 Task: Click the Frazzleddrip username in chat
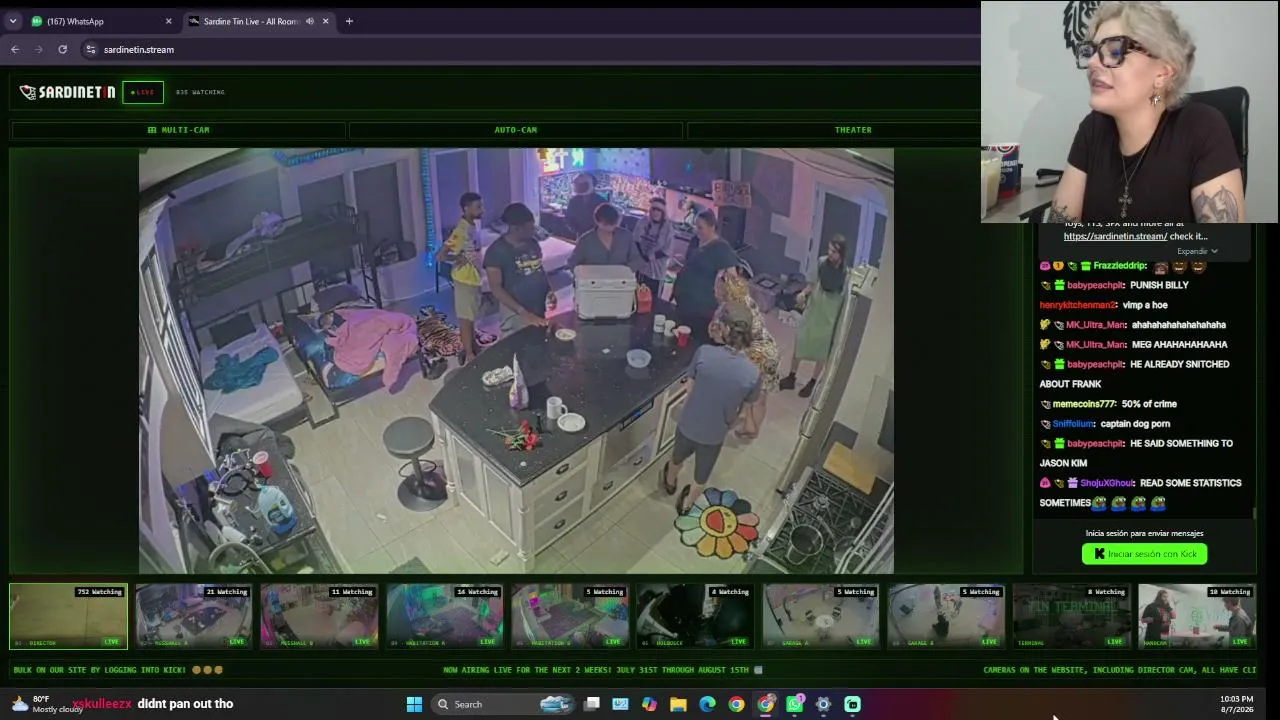tap(1119, 266)
